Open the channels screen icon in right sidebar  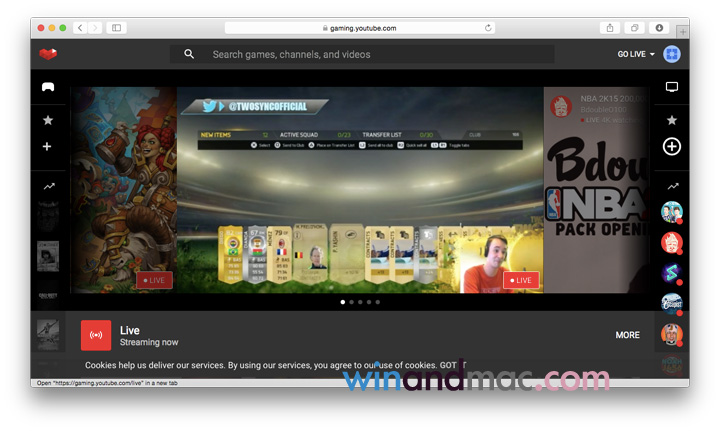point(672,87)
